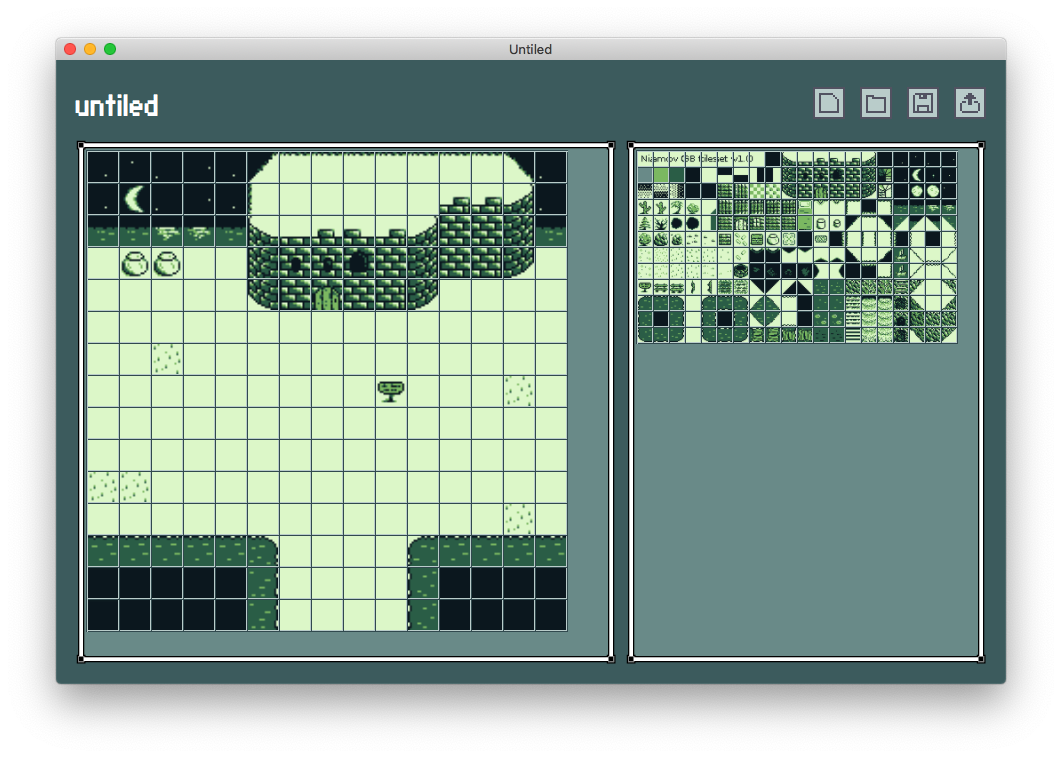Select the crescent moon tile from the tileset

[919, 173]
